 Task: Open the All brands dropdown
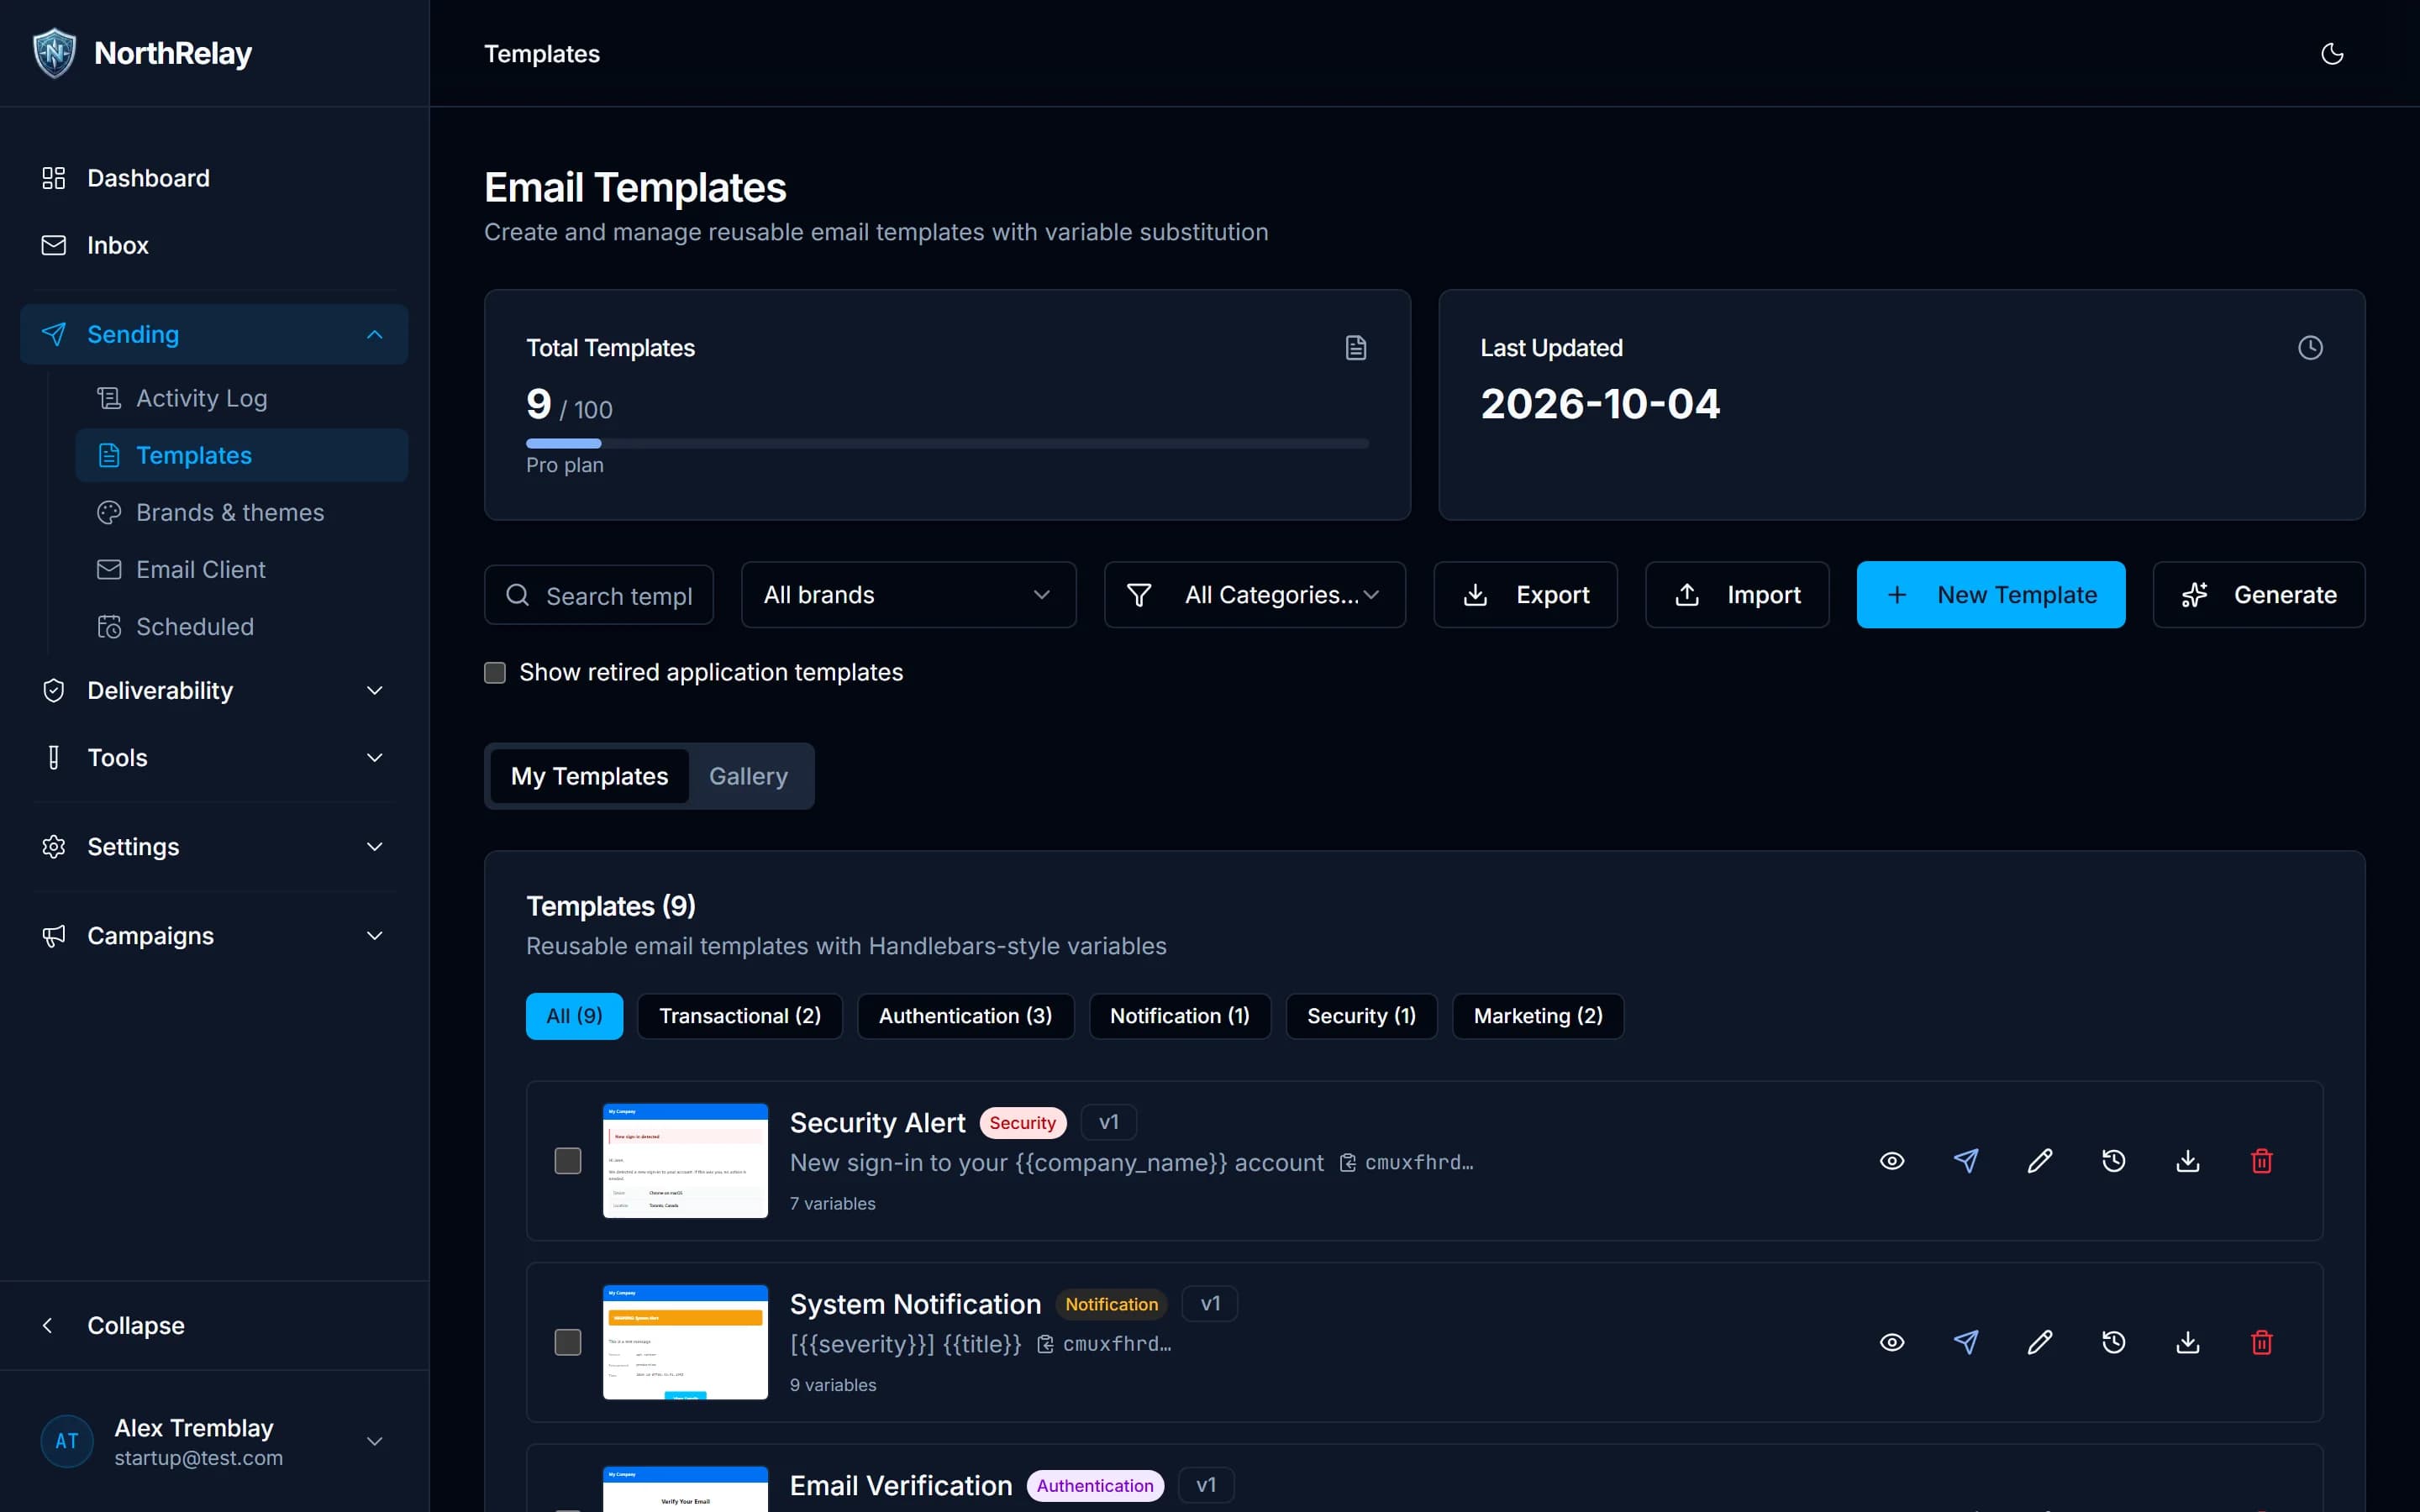(908, 595)
